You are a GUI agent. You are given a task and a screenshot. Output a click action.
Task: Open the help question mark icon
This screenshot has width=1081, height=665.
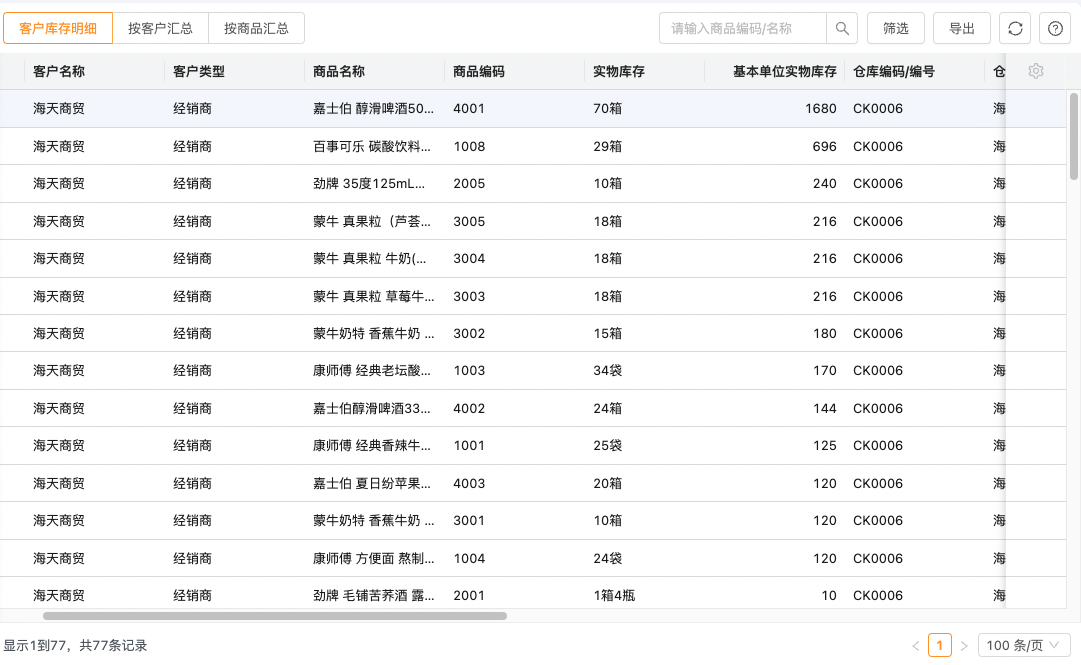(x=1055, y=28)
